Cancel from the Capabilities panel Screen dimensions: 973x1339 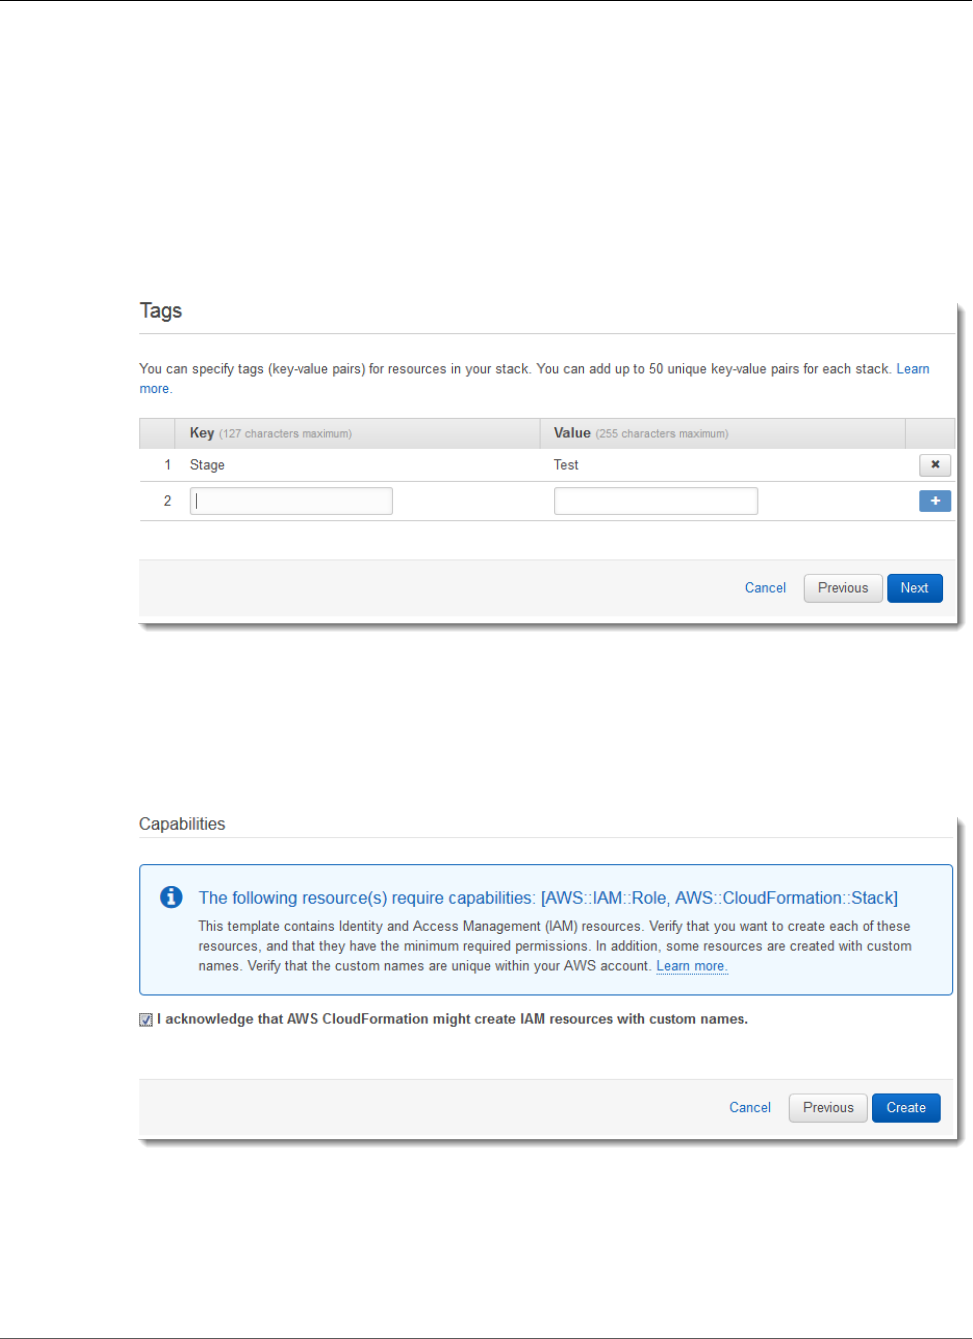click(750, 1108)
